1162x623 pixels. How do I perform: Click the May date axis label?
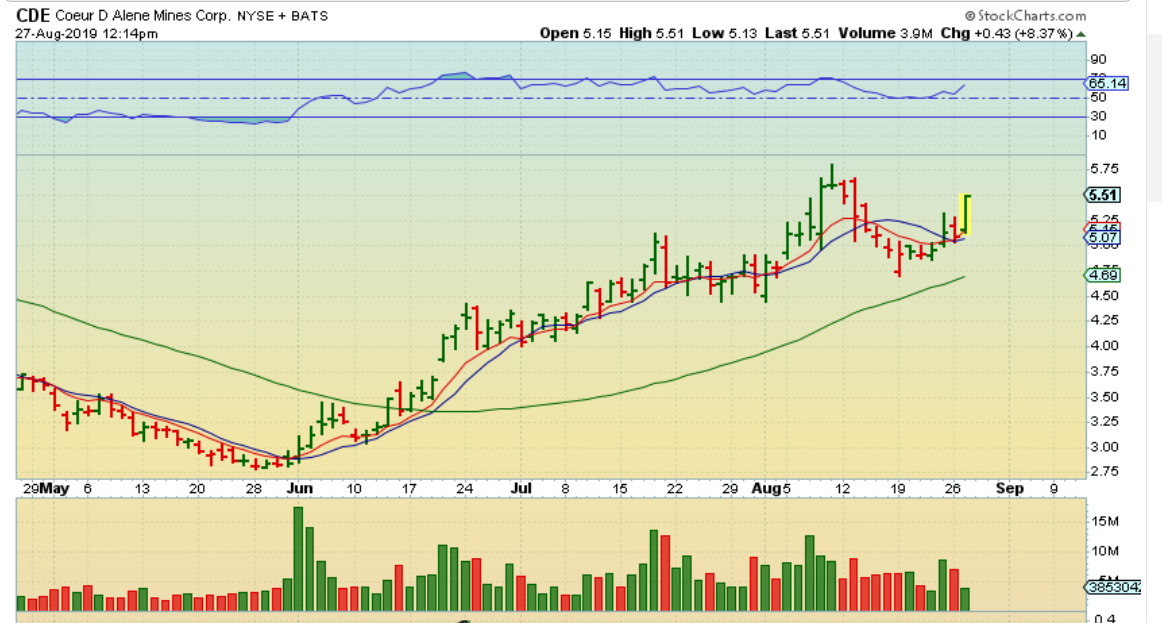tap(55, 489)
